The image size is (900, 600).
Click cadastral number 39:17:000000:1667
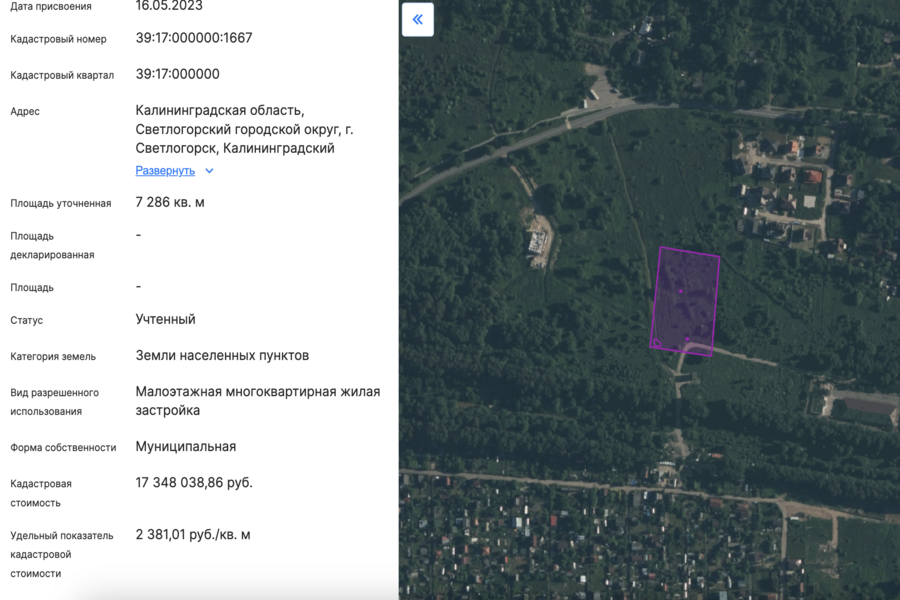coord(194,38)
